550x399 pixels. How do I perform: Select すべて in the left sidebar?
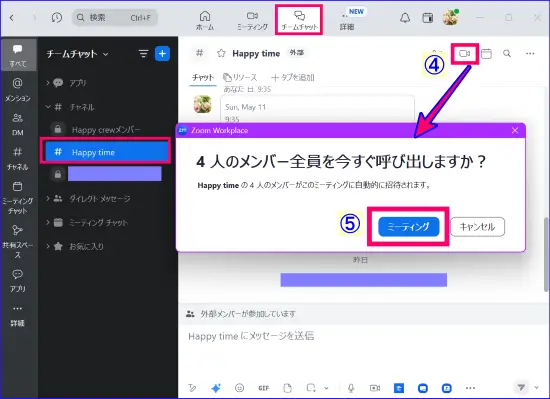coord(18,55)
